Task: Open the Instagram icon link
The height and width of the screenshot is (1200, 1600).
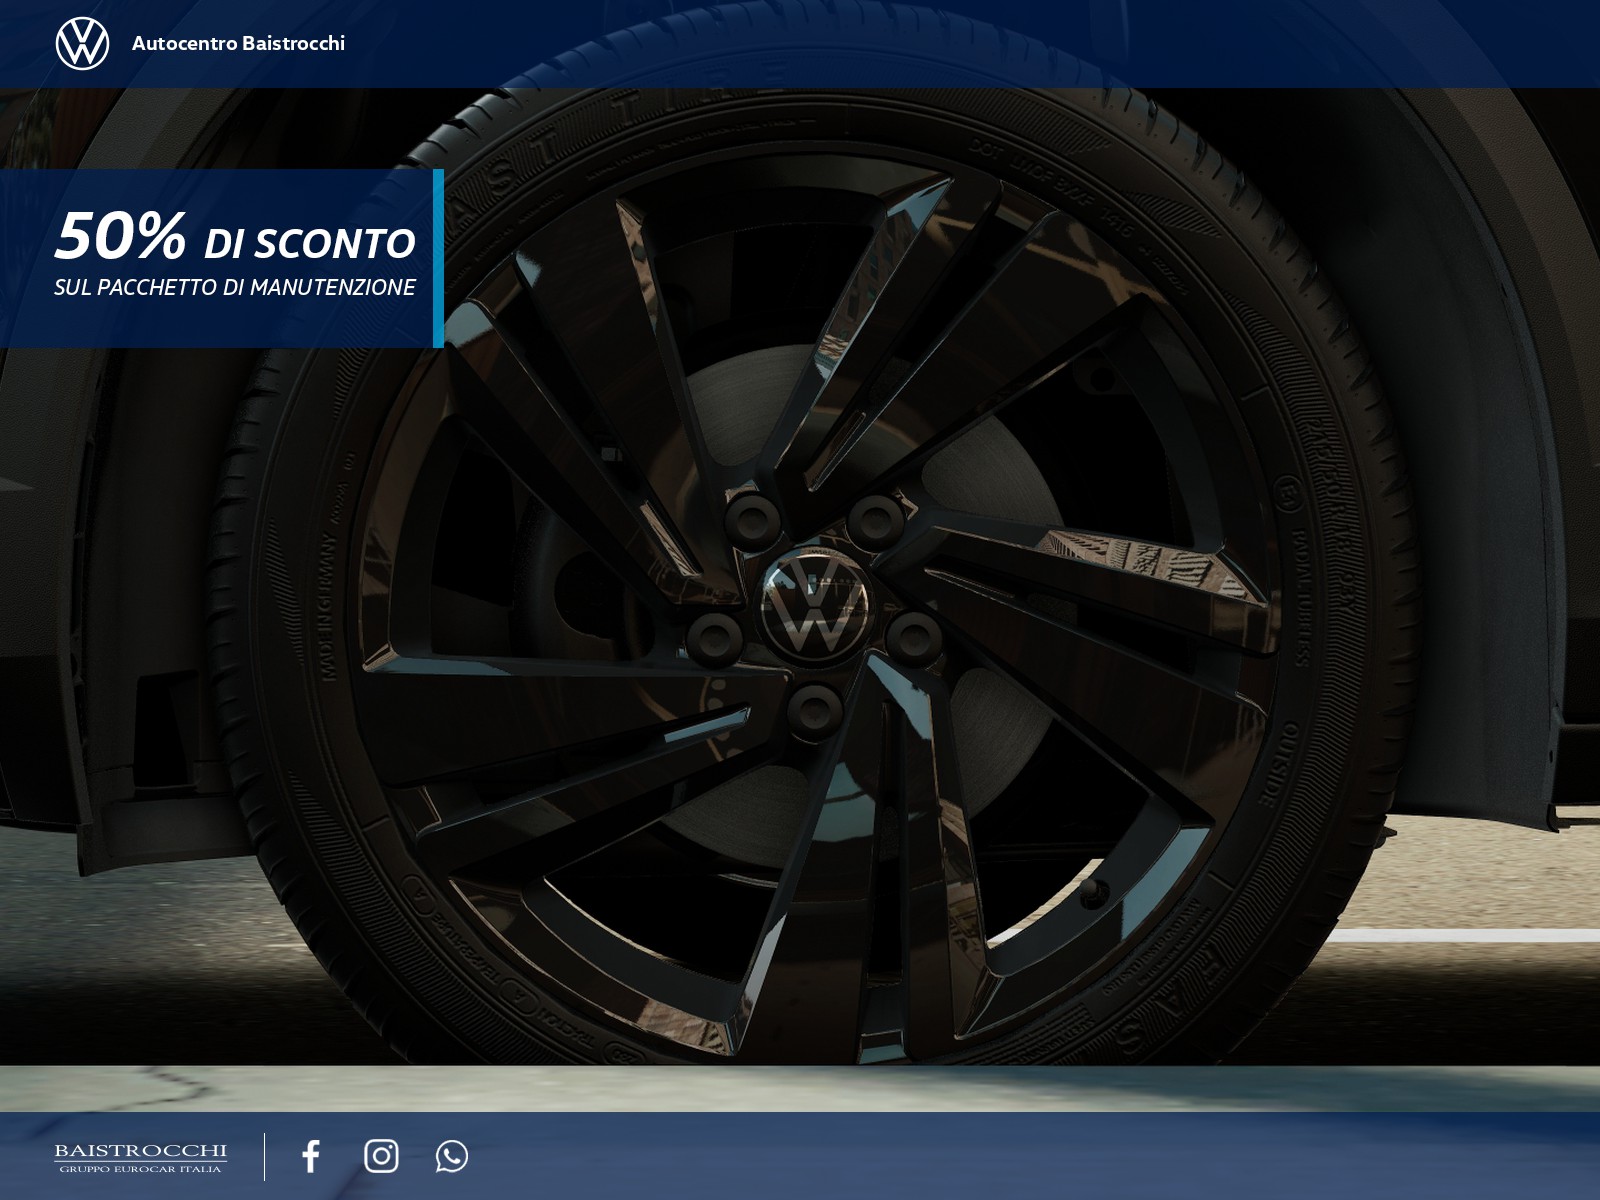Action: (x=381, y=1156)
